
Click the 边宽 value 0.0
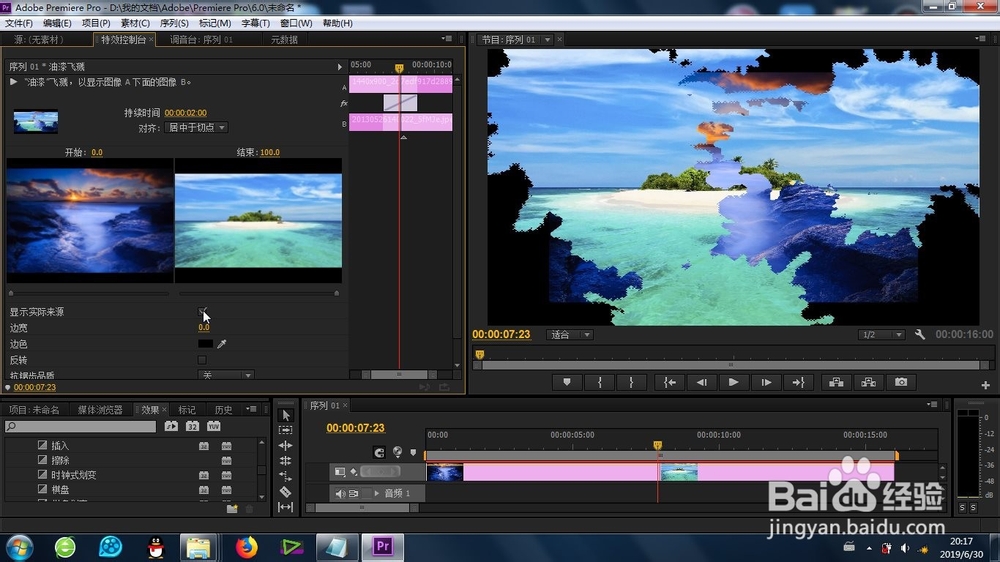tap(203, 327)
